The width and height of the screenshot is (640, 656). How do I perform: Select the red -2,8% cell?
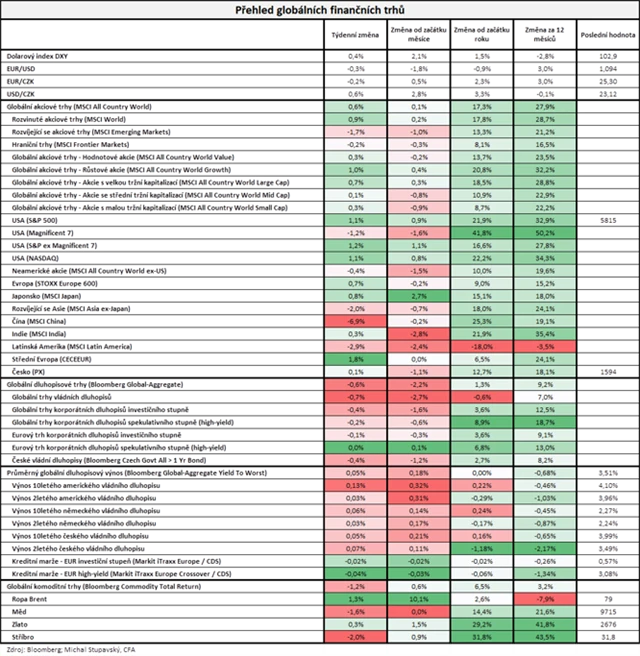coord(419,333)
